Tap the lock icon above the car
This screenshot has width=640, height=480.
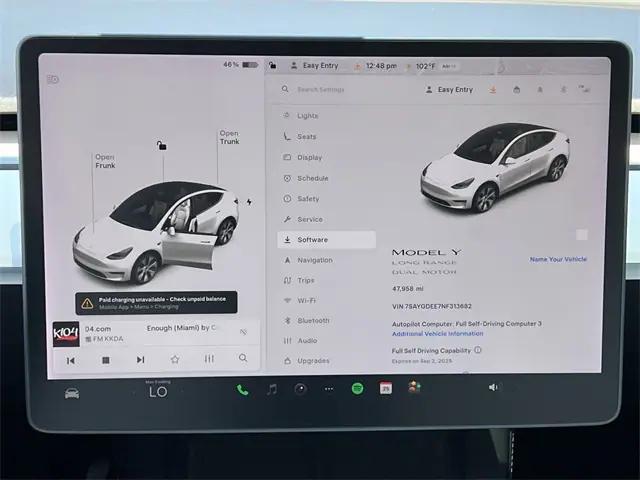(162, 145)
